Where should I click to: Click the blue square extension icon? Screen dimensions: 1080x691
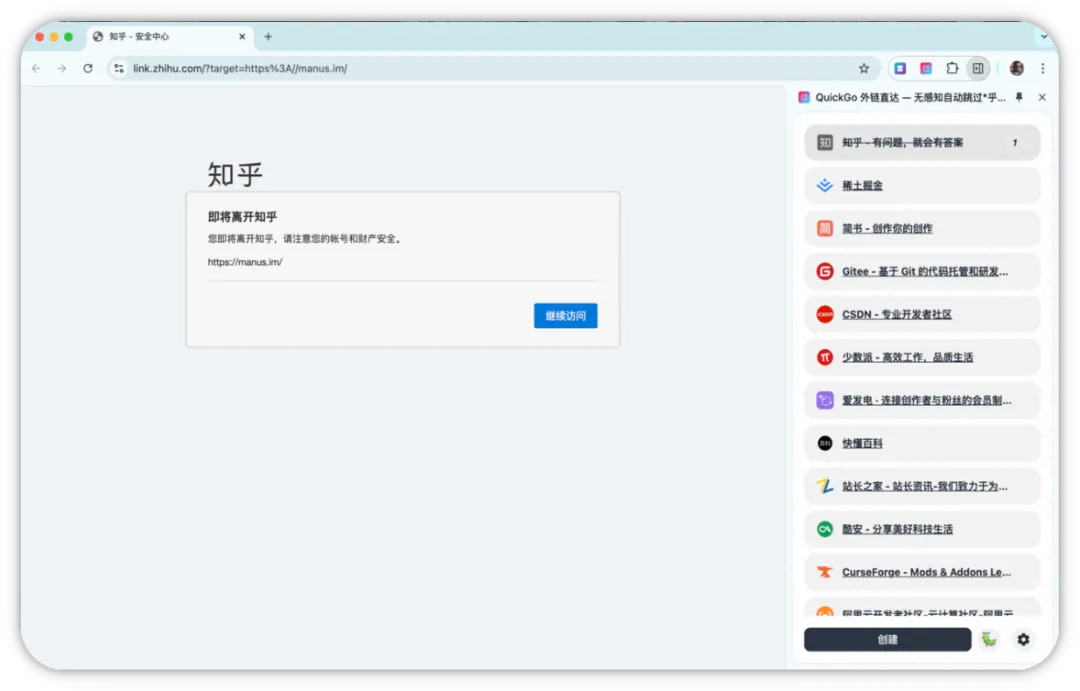[900, 68]
